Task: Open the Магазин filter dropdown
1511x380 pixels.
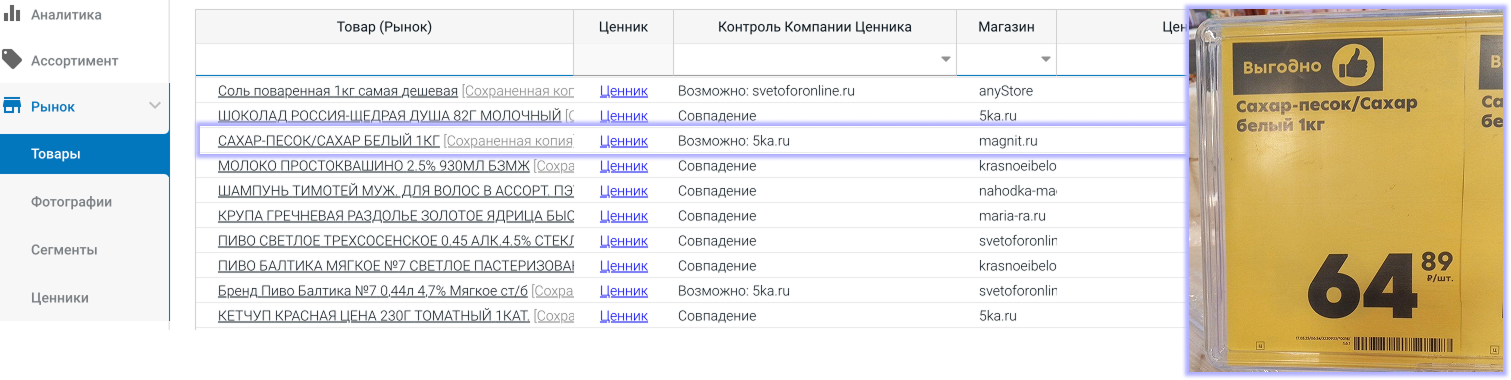Action: [x=1046, y=60]
